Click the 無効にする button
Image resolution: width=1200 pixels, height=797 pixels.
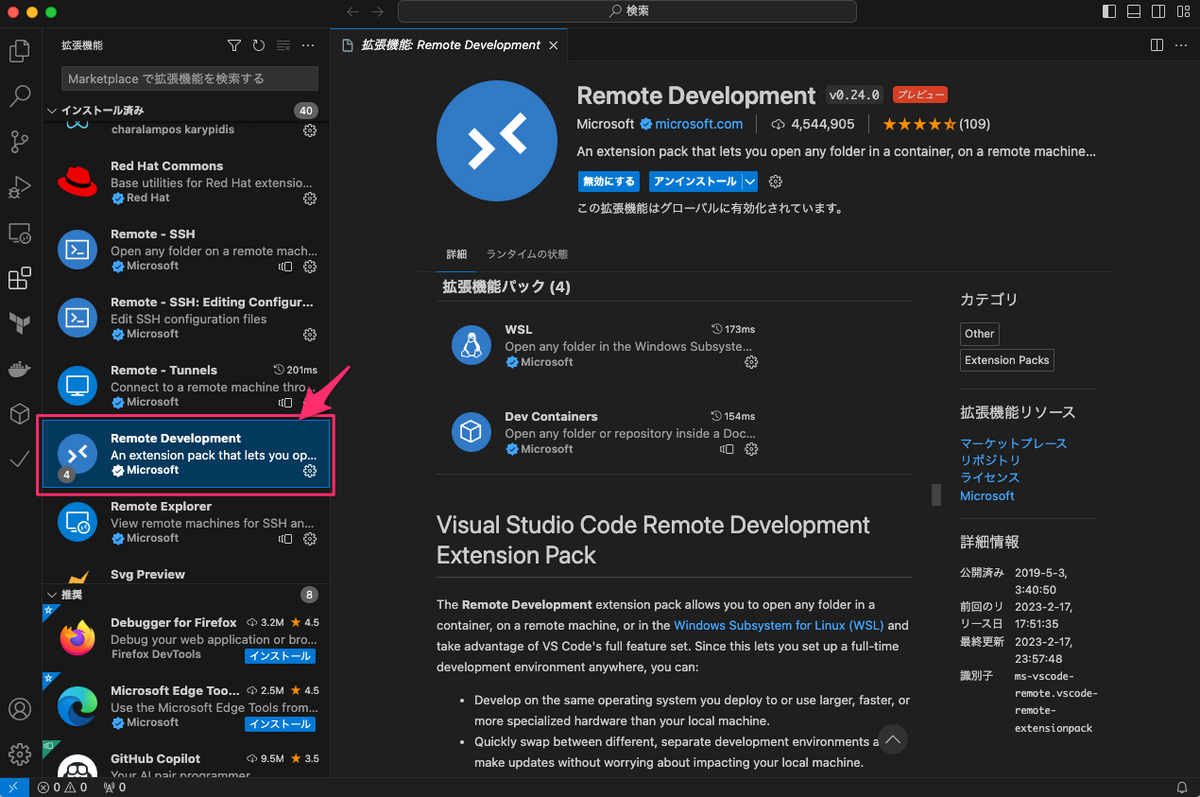608,181
